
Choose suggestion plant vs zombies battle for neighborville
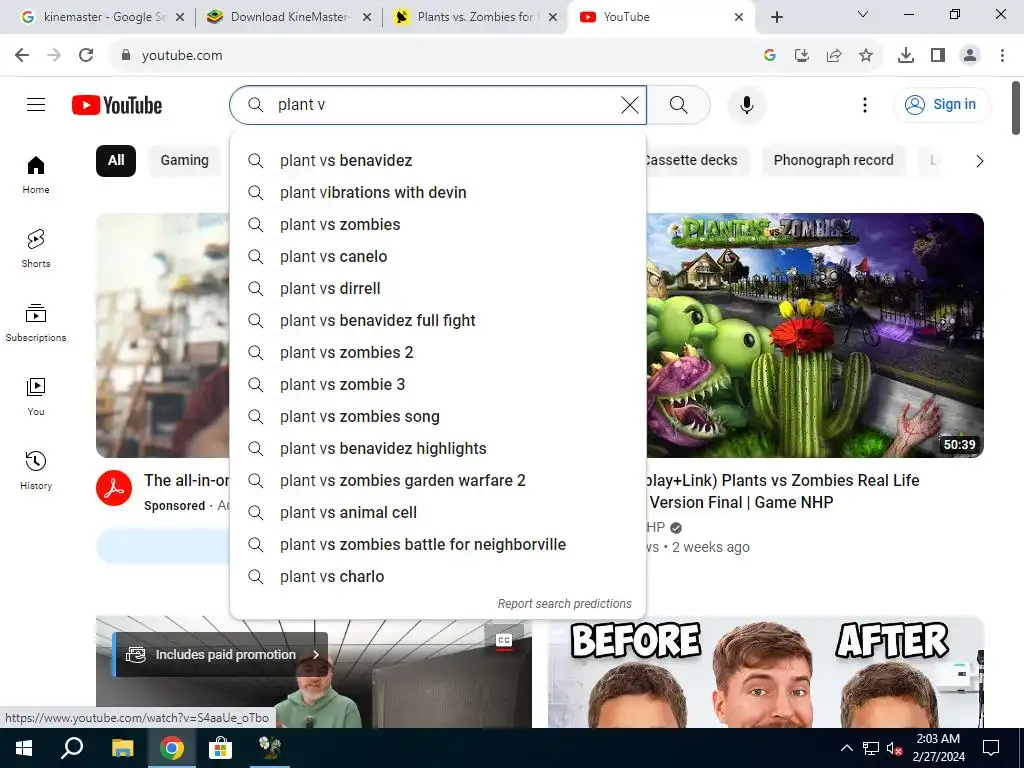point(438,545)
